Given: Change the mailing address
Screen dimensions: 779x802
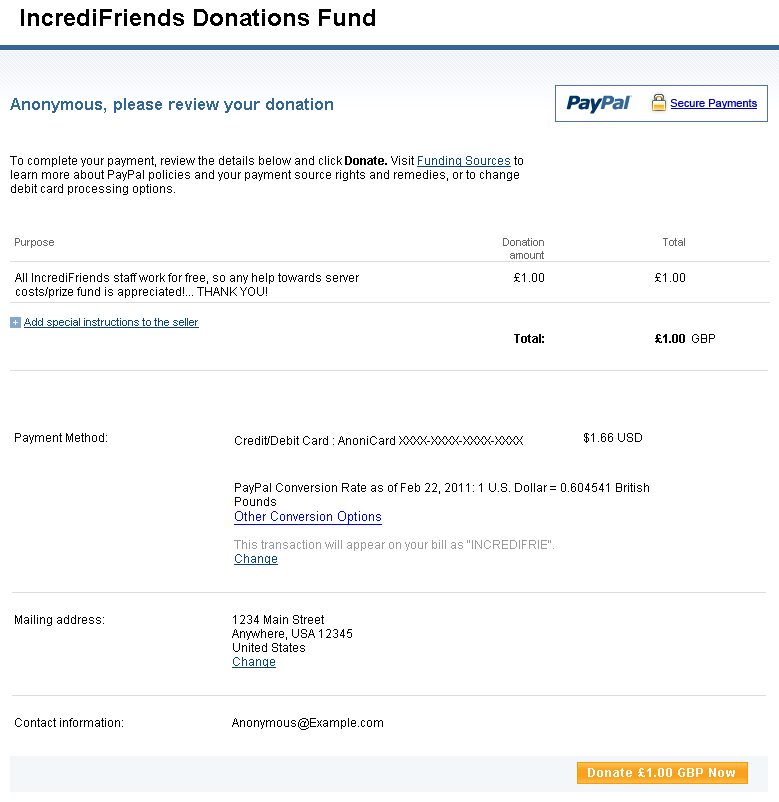Looking at the screenshot, I should 253,662.
